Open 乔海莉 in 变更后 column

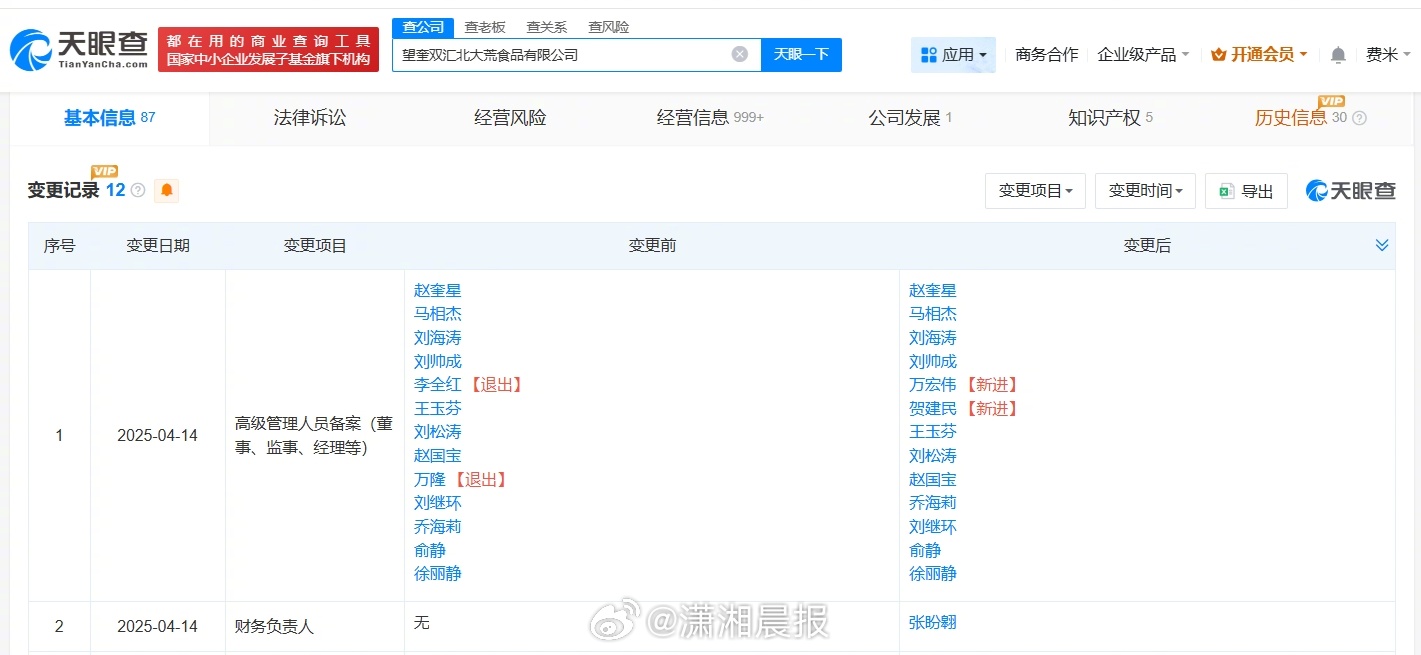[x=933, y=503]
